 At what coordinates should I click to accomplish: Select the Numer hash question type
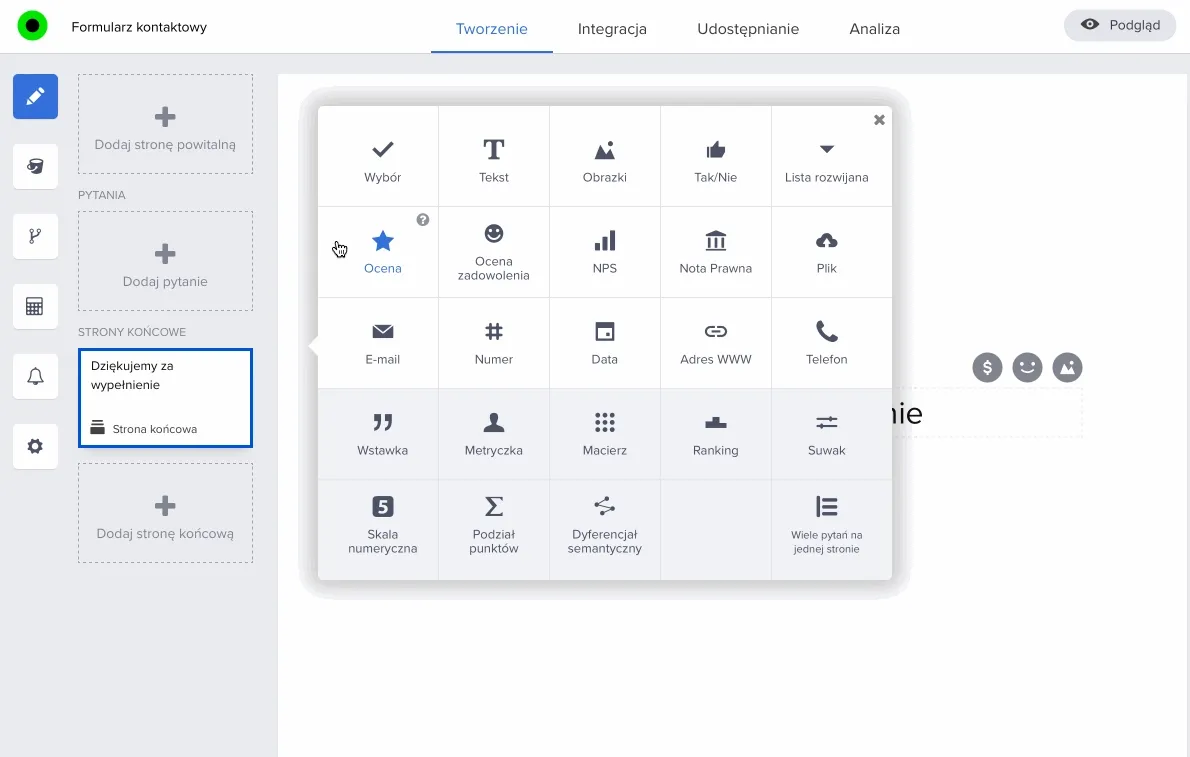493,343
